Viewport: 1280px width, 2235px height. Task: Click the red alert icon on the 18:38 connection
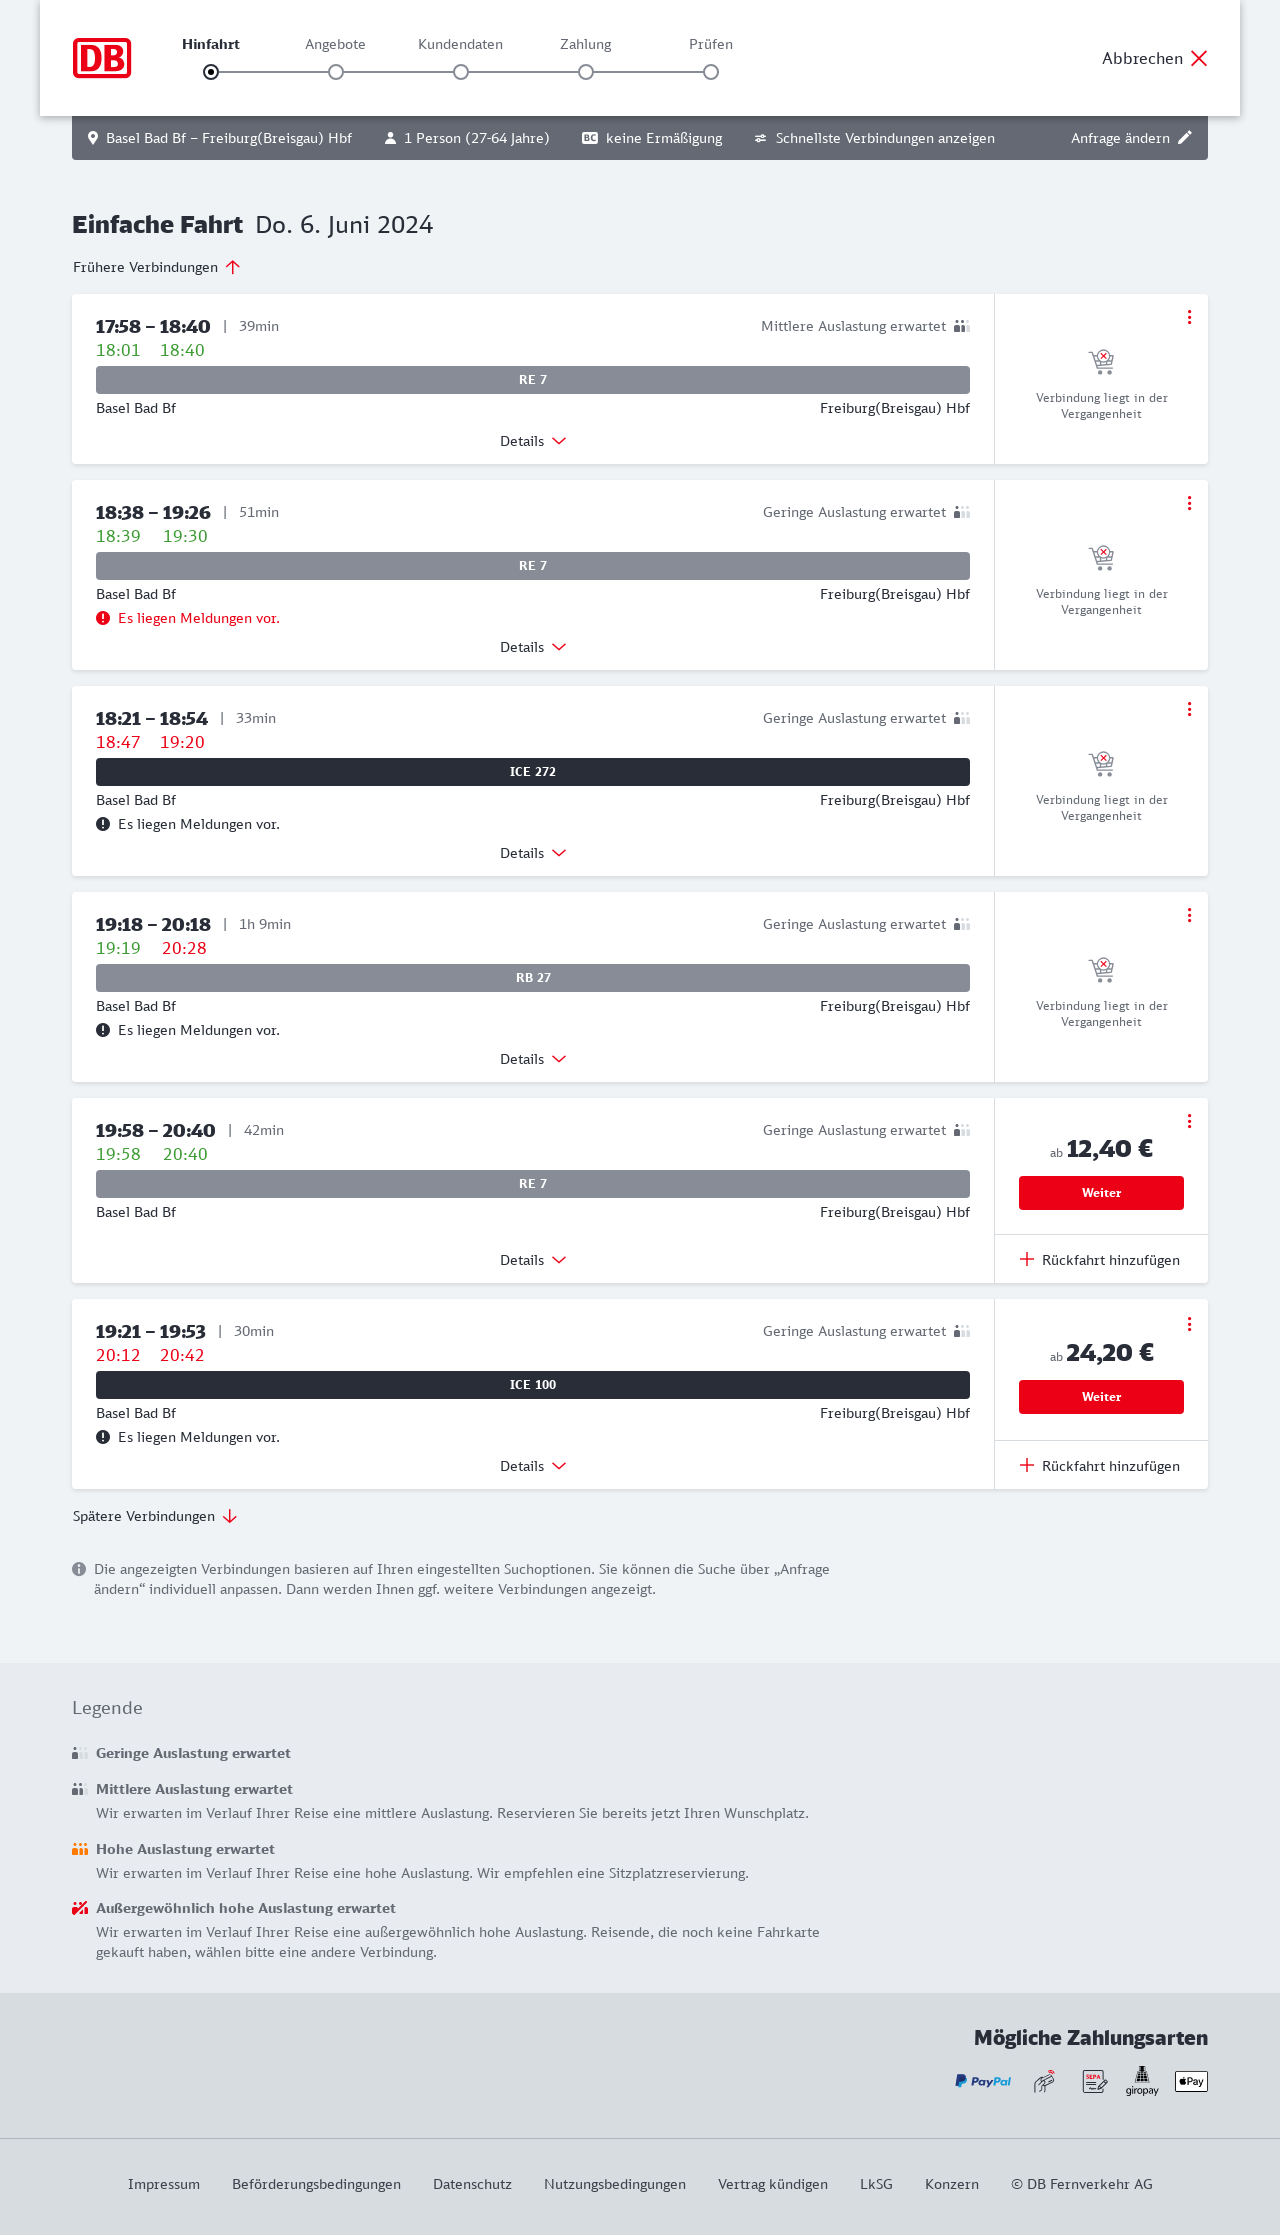click(x=103, y=618)
